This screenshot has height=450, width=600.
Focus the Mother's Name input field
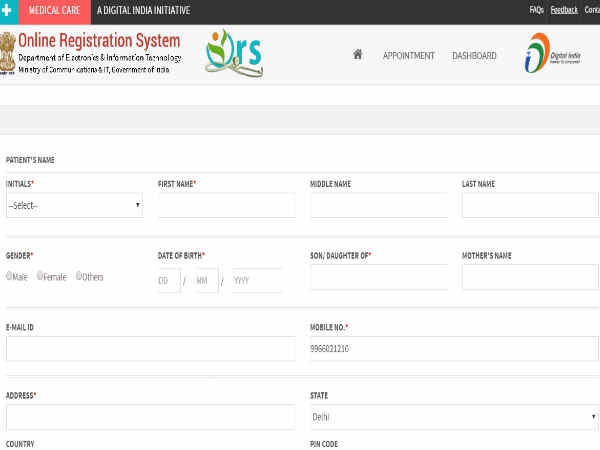[x=530, y=277]
